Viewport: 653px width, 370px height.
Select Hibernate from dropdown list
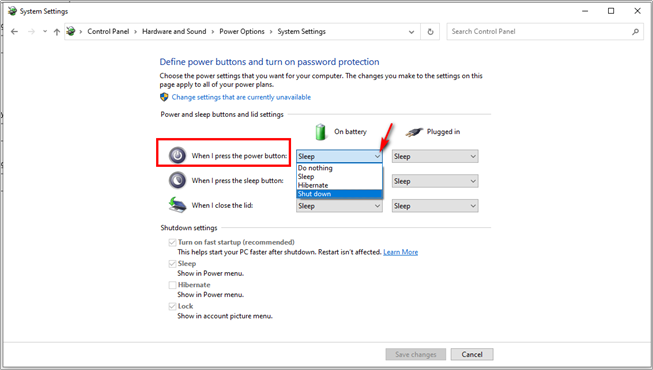[x=339, y=185]
